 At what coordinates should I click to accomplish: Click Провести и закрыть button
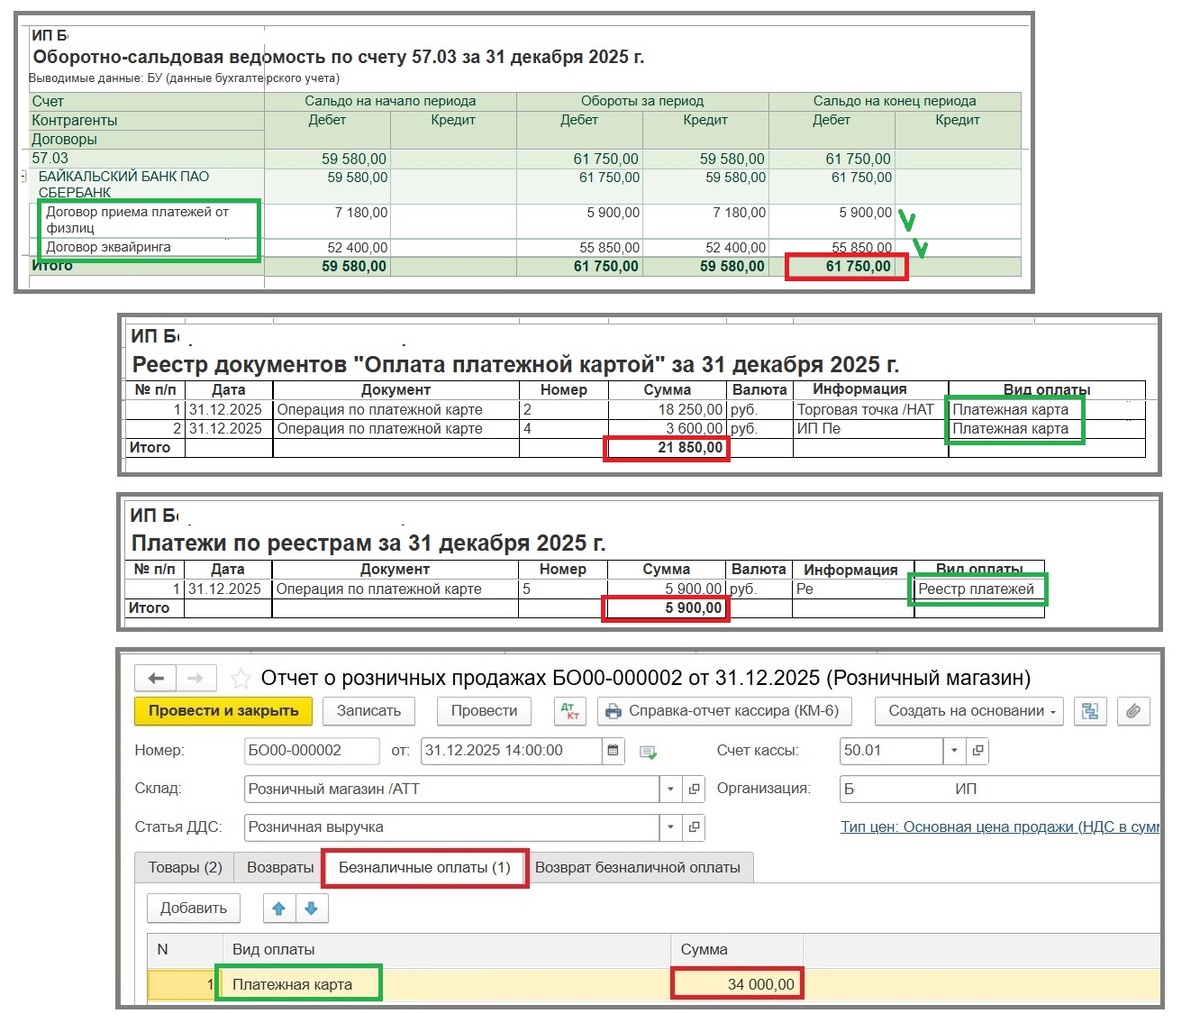click(x=223, y=711)
